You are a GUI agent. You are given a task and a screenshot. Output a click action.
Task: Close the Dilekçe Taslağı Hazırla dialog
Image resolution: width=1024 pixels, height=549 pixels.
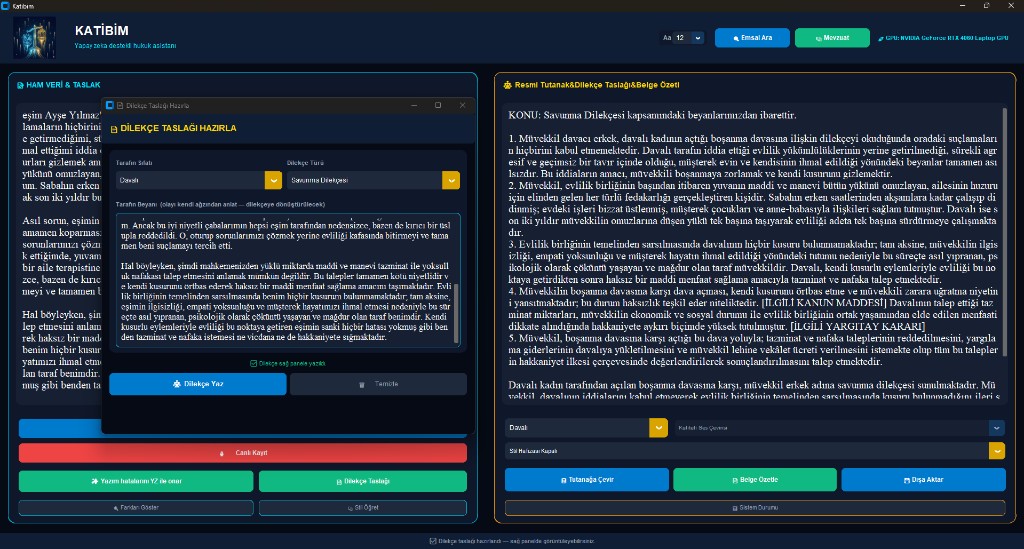click(x=462, y=105)
